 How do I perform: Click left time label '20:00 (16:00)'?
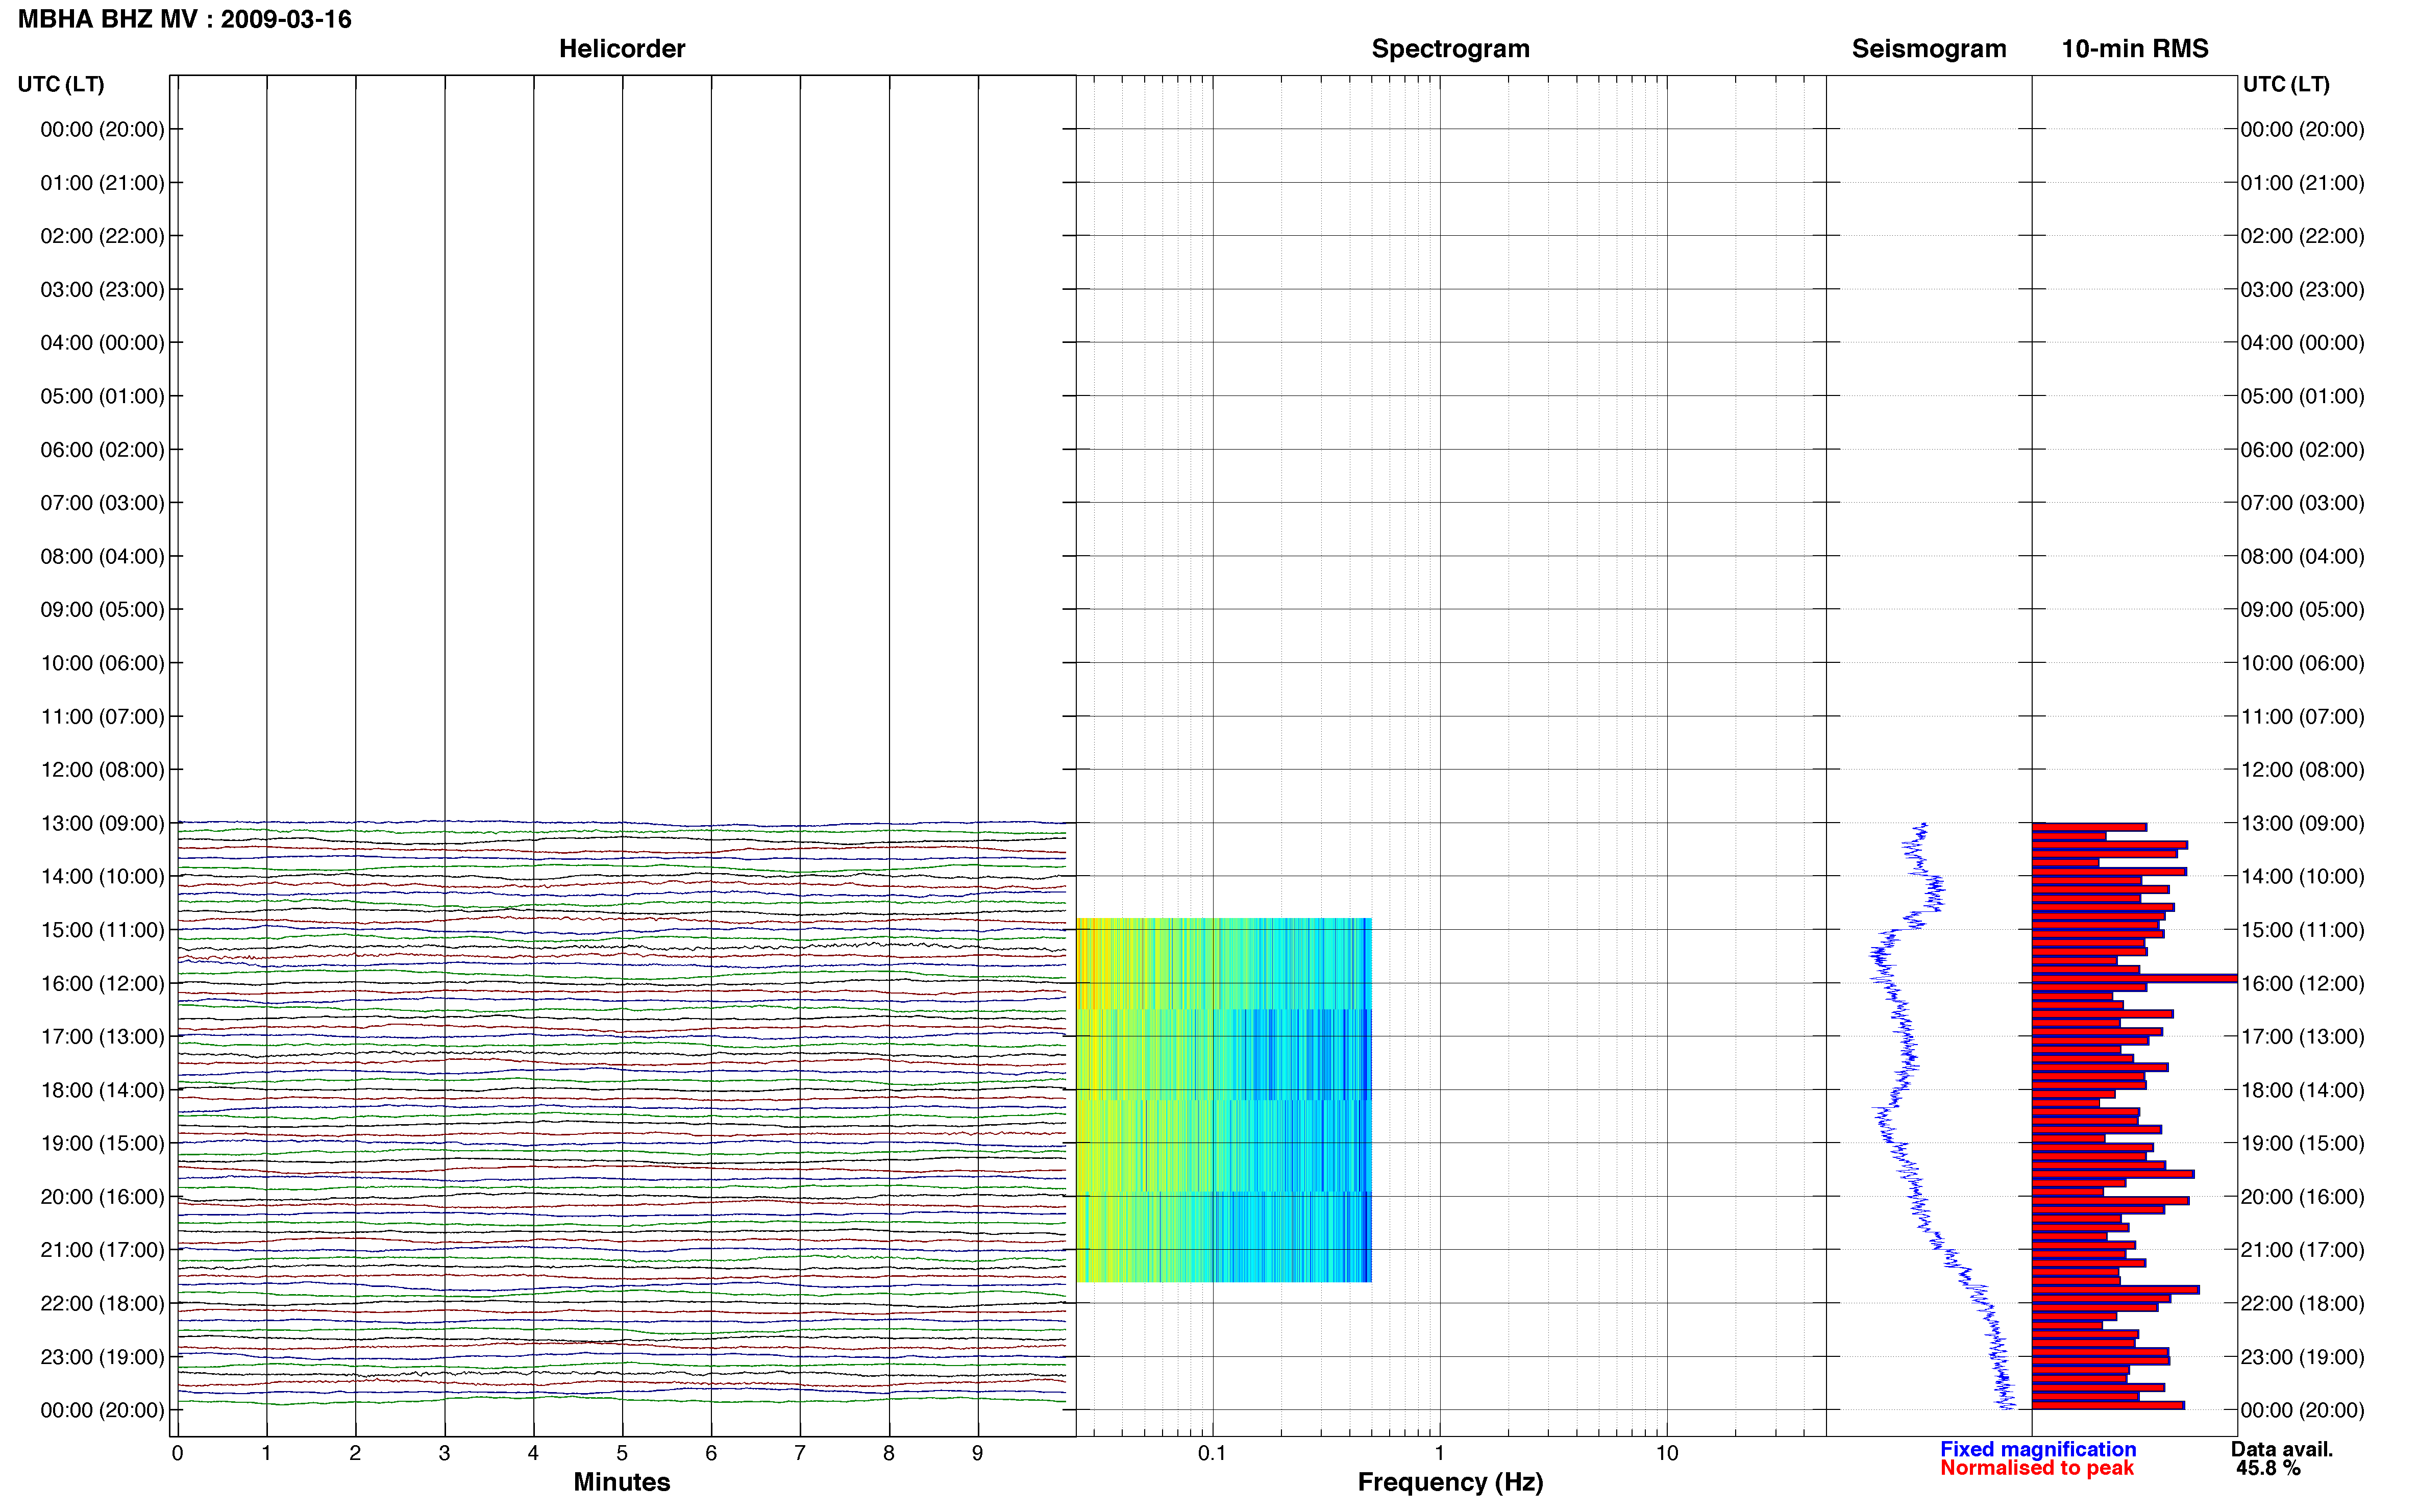[x=102, y=1196]
